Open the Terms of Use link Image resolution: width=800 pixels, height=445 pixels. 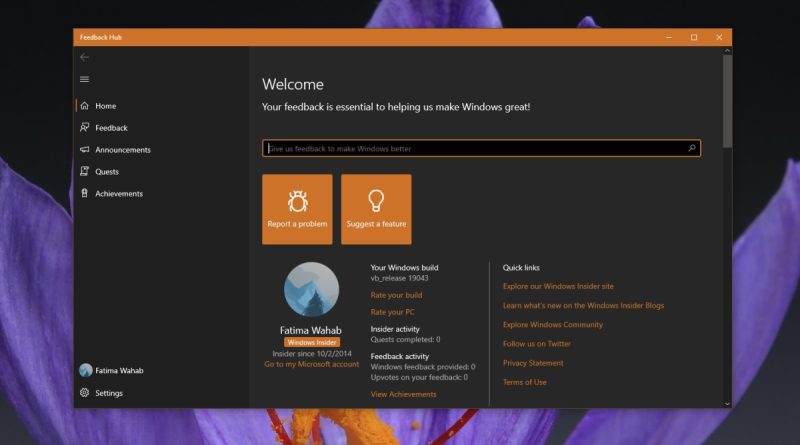524,382
